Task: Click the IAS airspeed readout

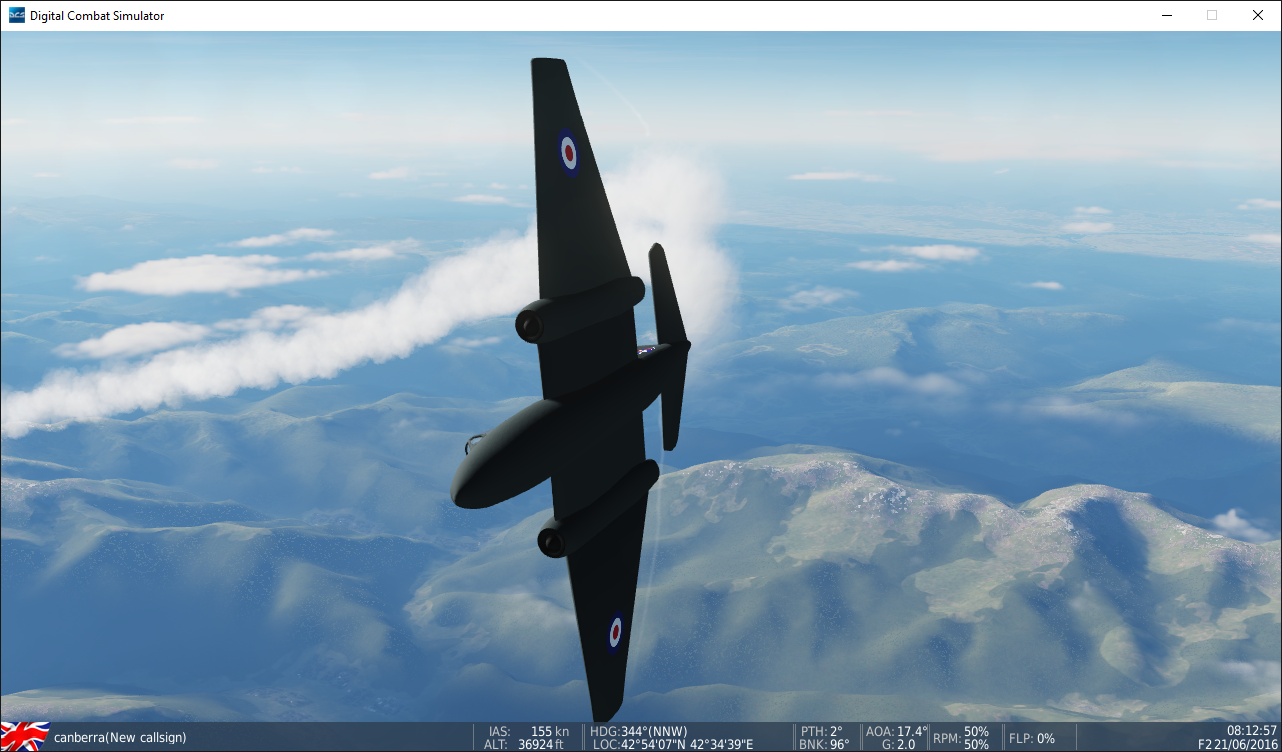Action: [528, 731]
